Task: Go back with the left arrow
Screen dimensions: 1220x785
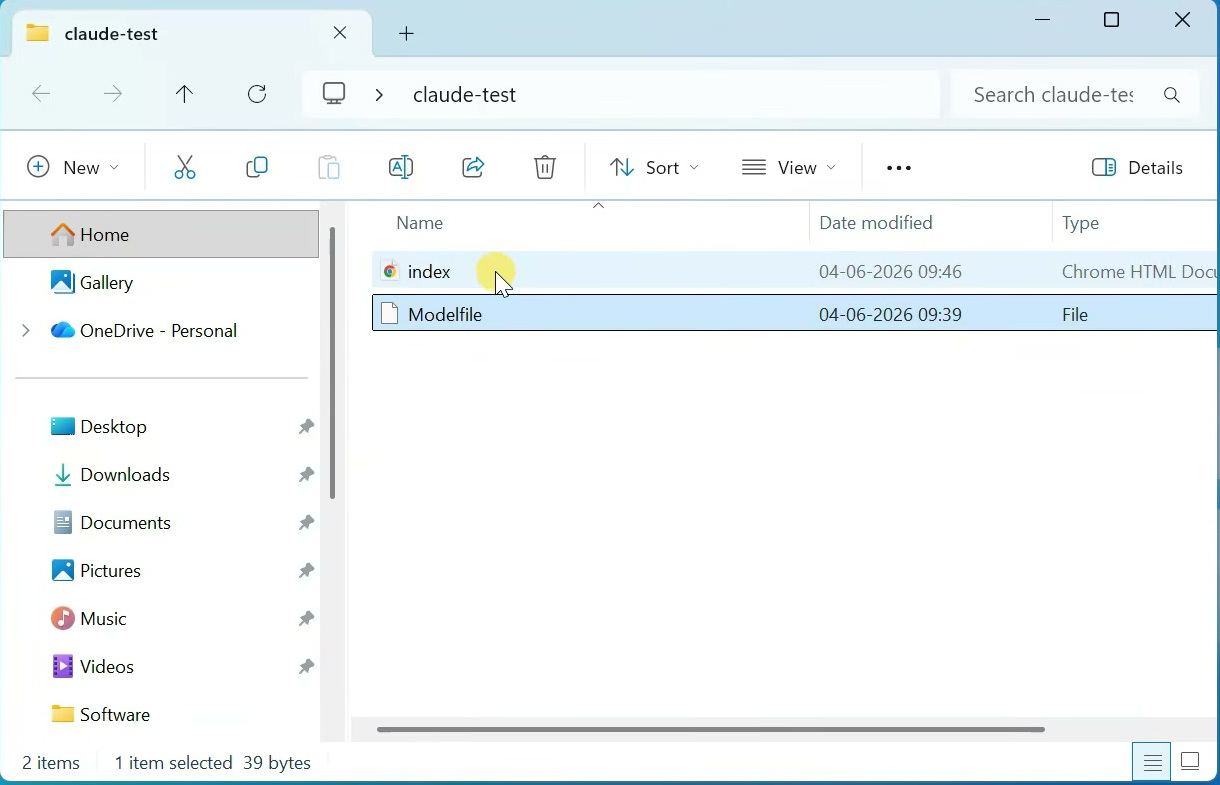Action: click(x=41, y=94)
